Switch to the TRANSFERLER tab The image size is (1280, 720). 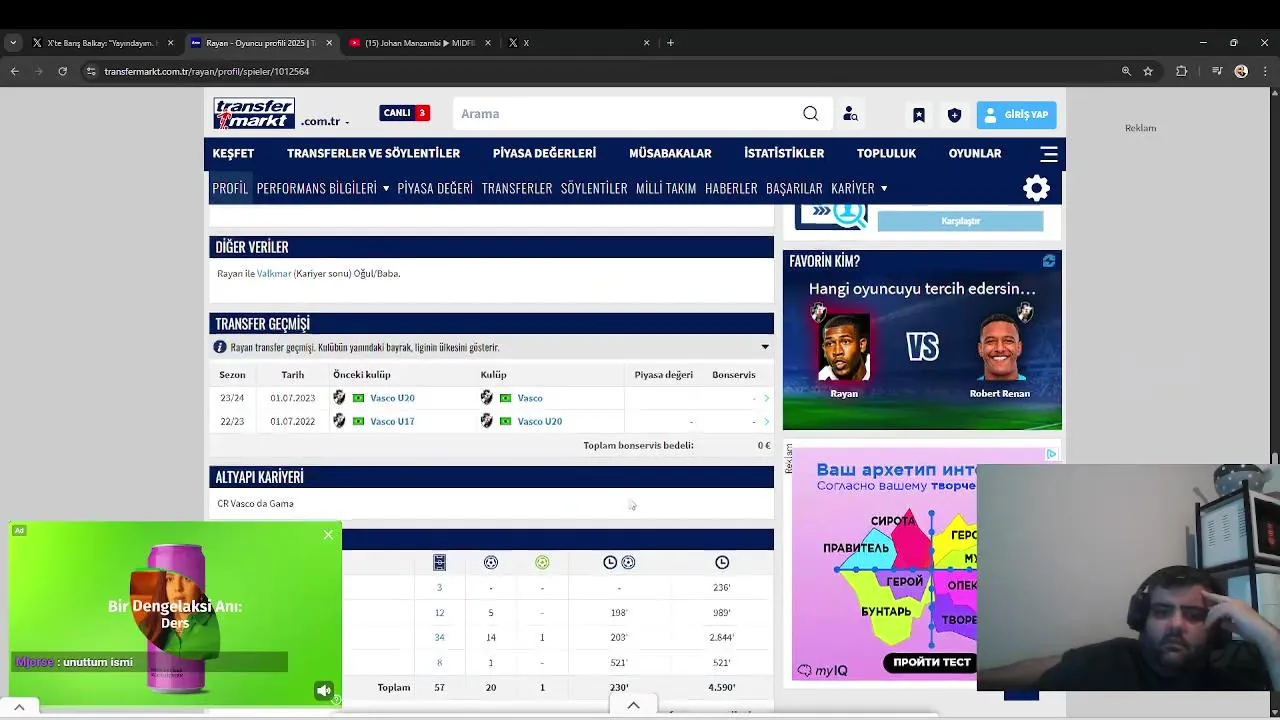coord(517,188)
